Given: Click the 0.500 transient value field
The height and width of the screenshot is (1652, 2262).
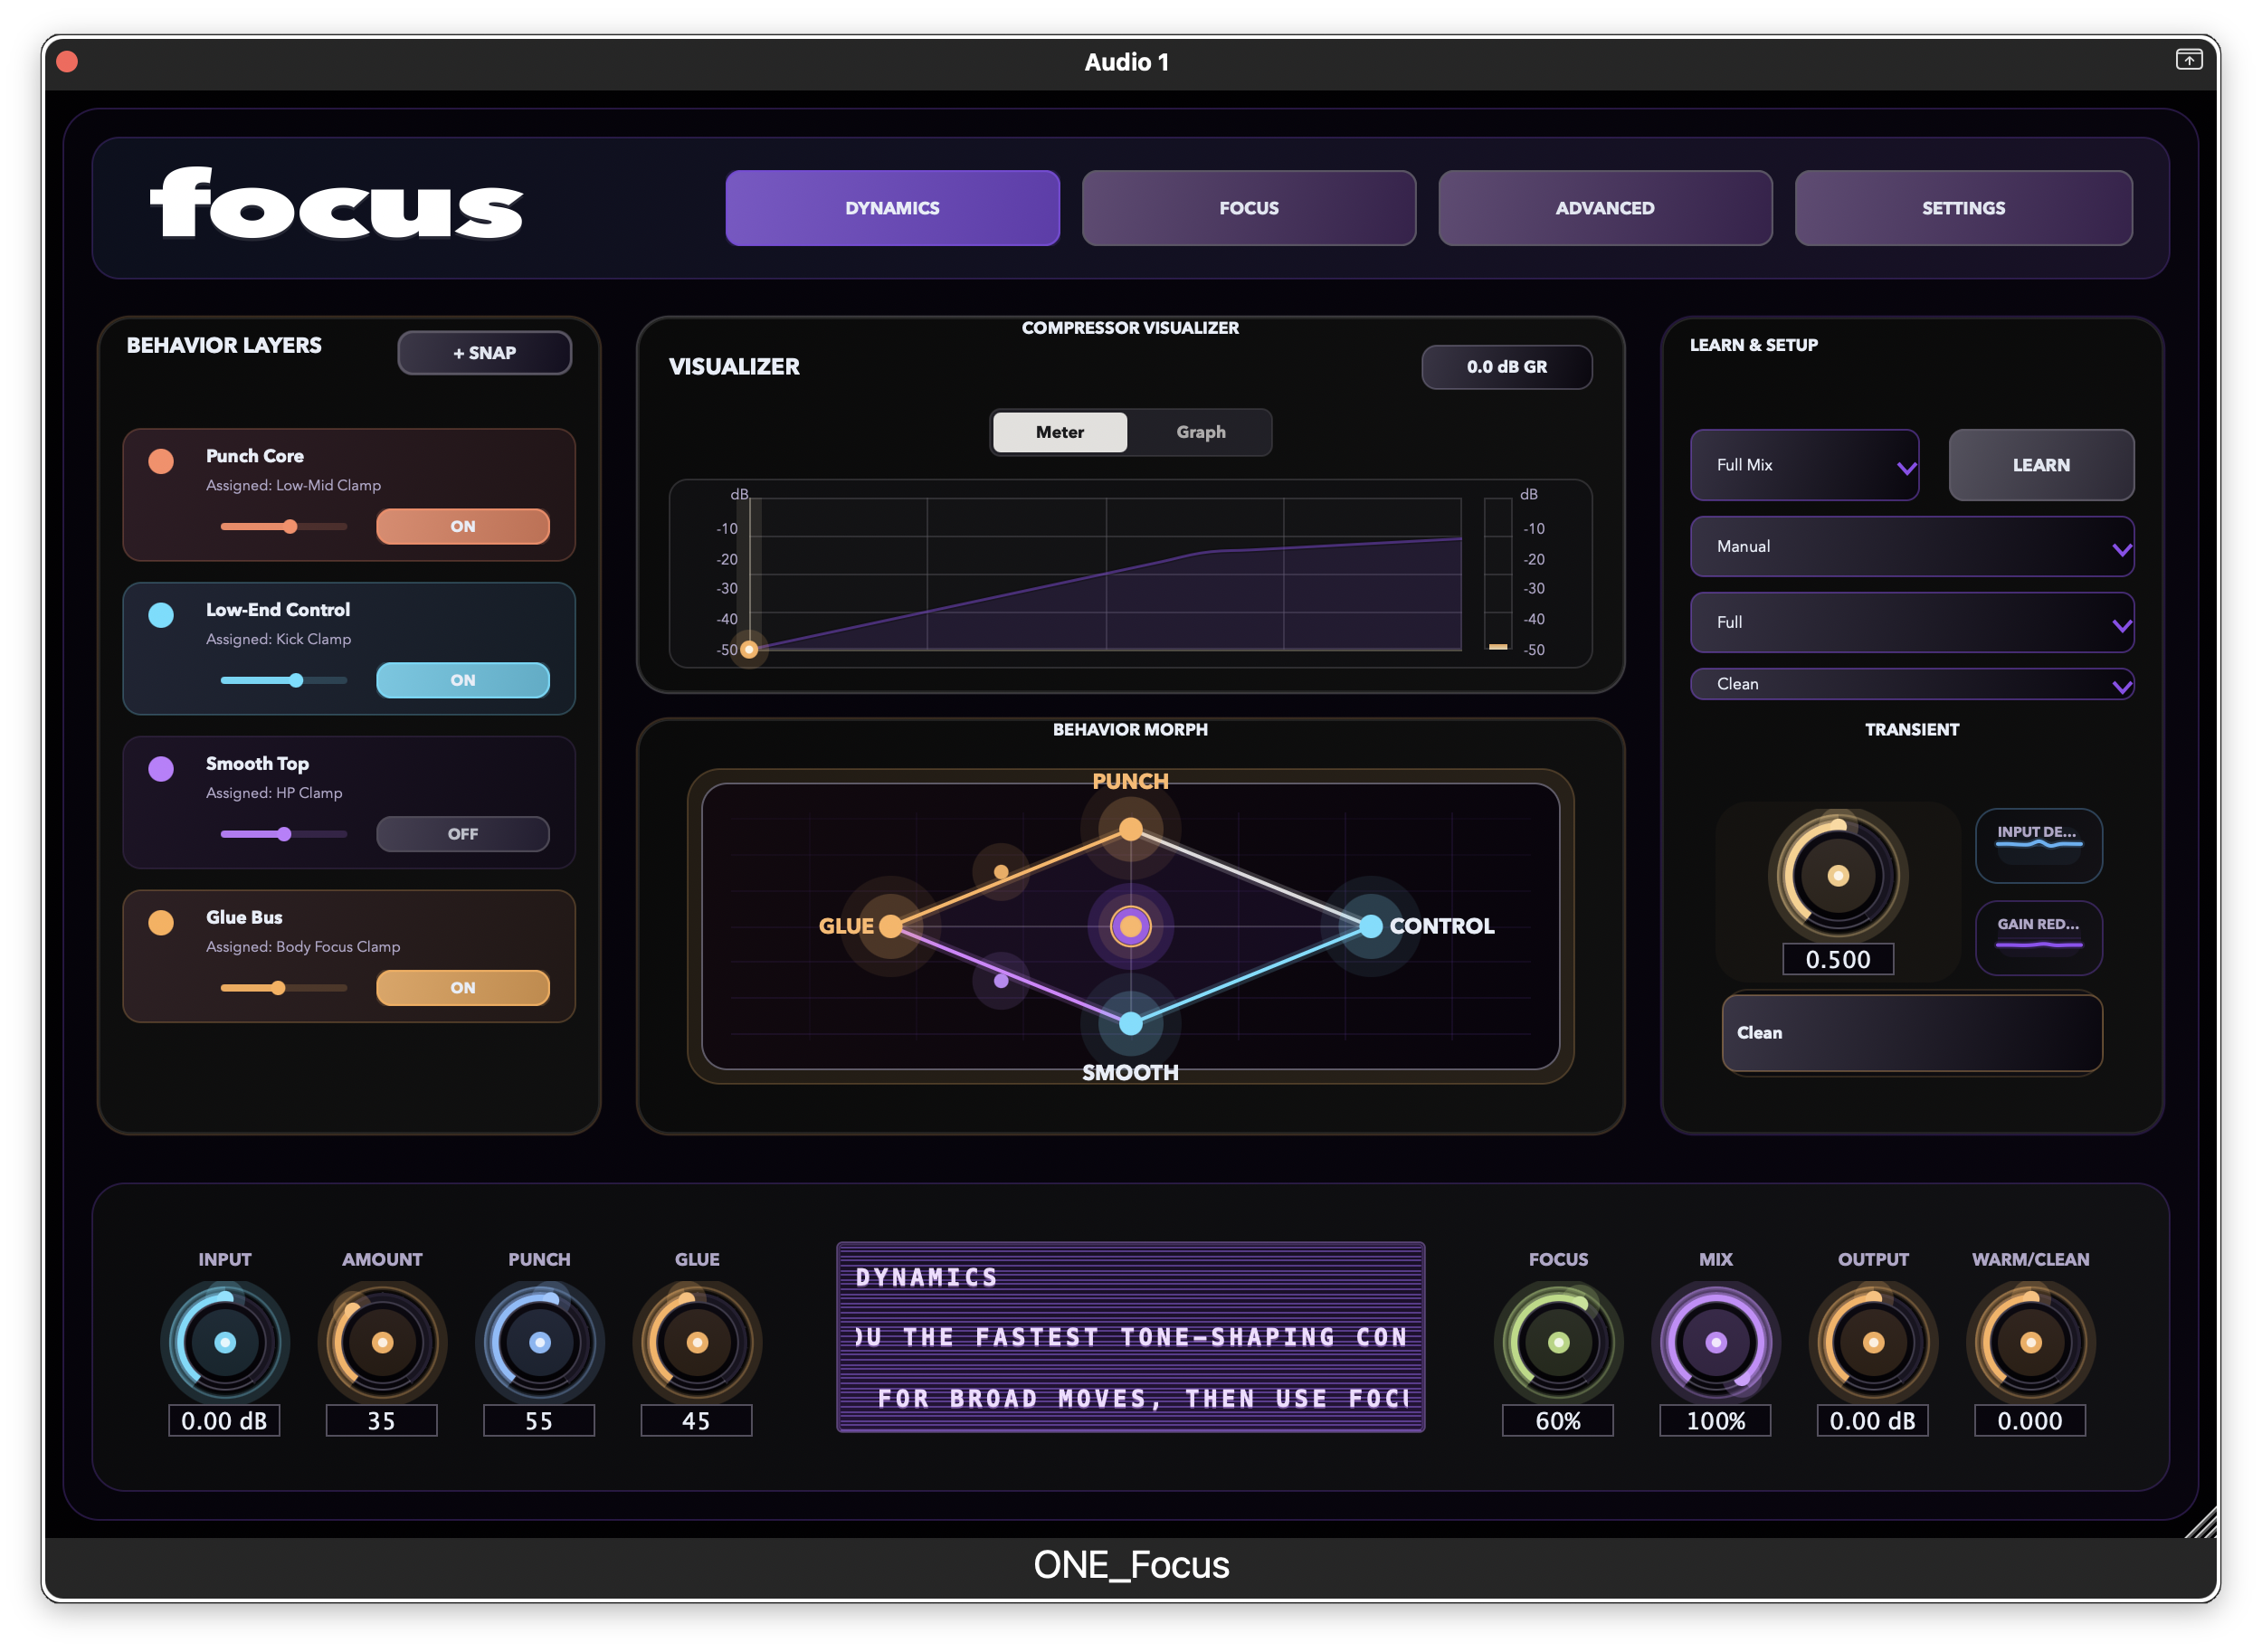Looking at the screenshot, I should 1837,959.
